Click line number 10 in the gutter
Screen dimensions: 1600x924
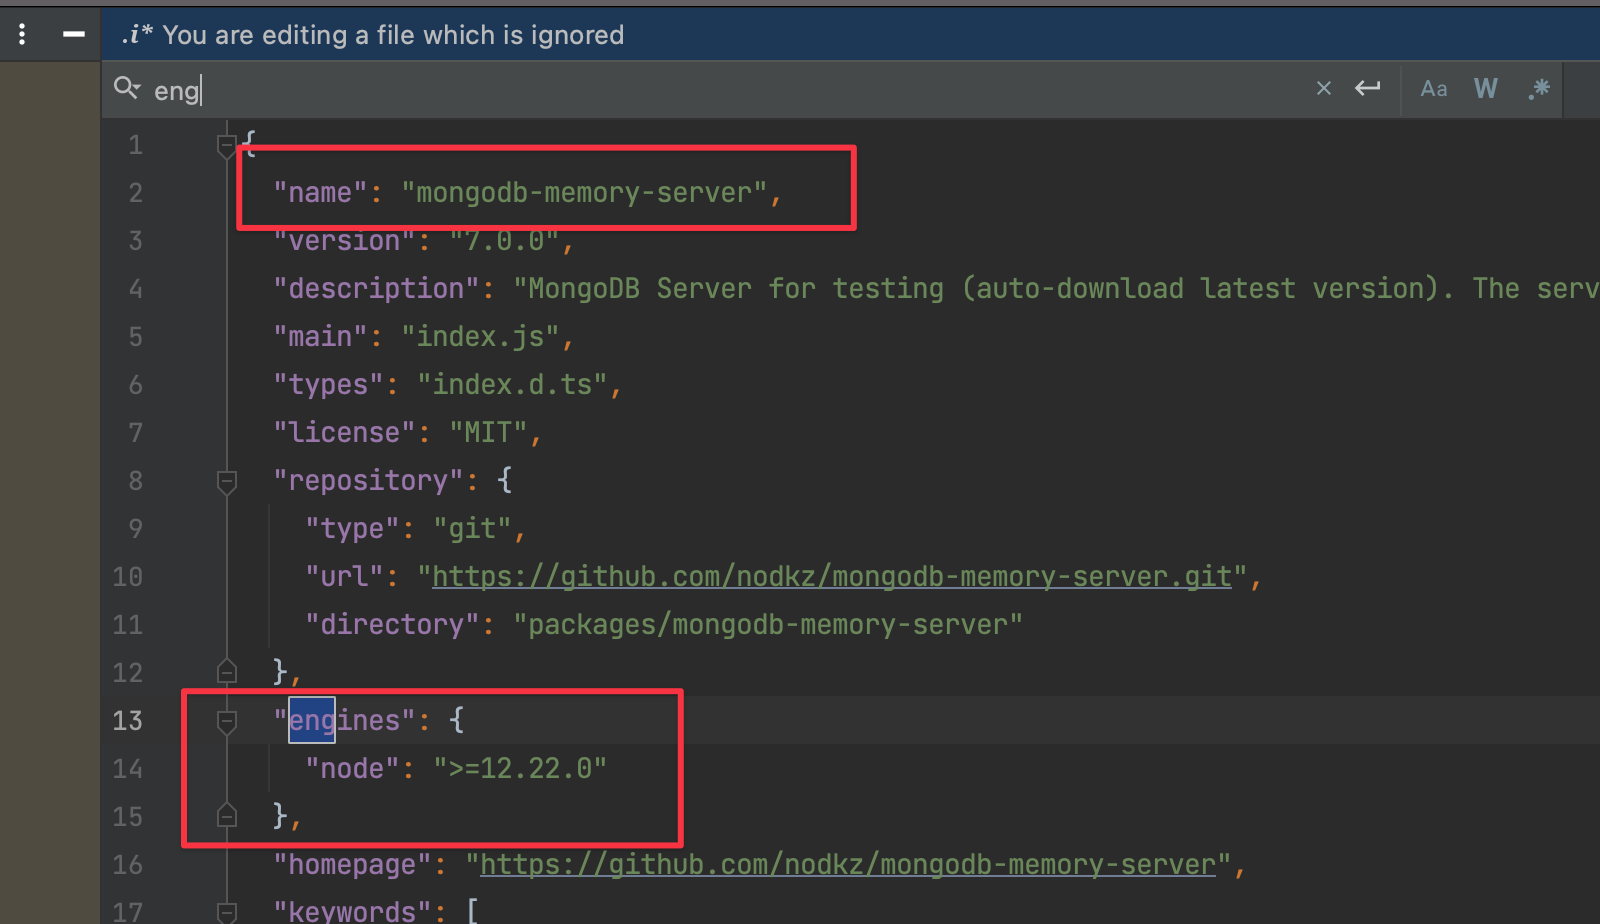[127, 577]
